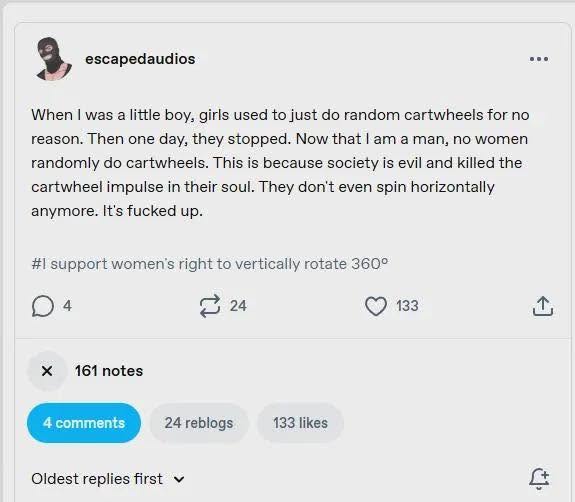Screen dimensions: 575x502
Task: Open the three-dot post options menu
Action: point(539,59)
